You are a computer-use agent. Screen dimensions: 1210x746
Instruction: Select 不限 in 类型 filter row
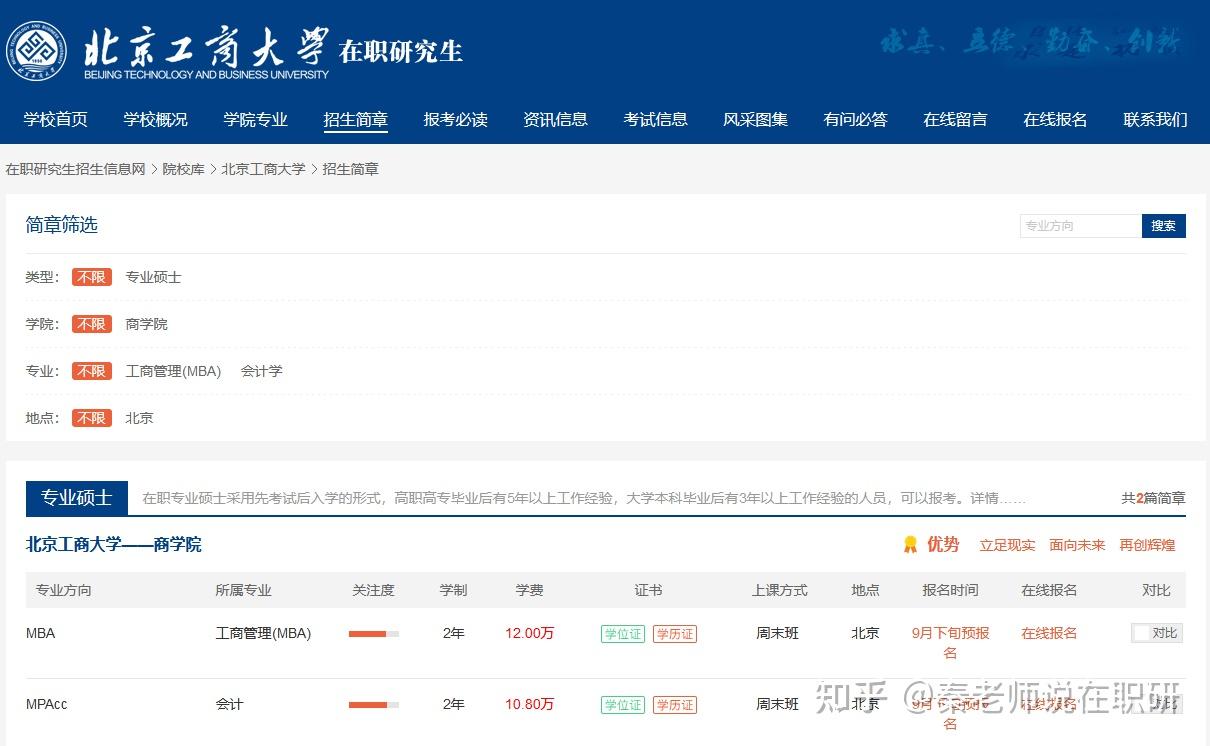pos(92,277)
